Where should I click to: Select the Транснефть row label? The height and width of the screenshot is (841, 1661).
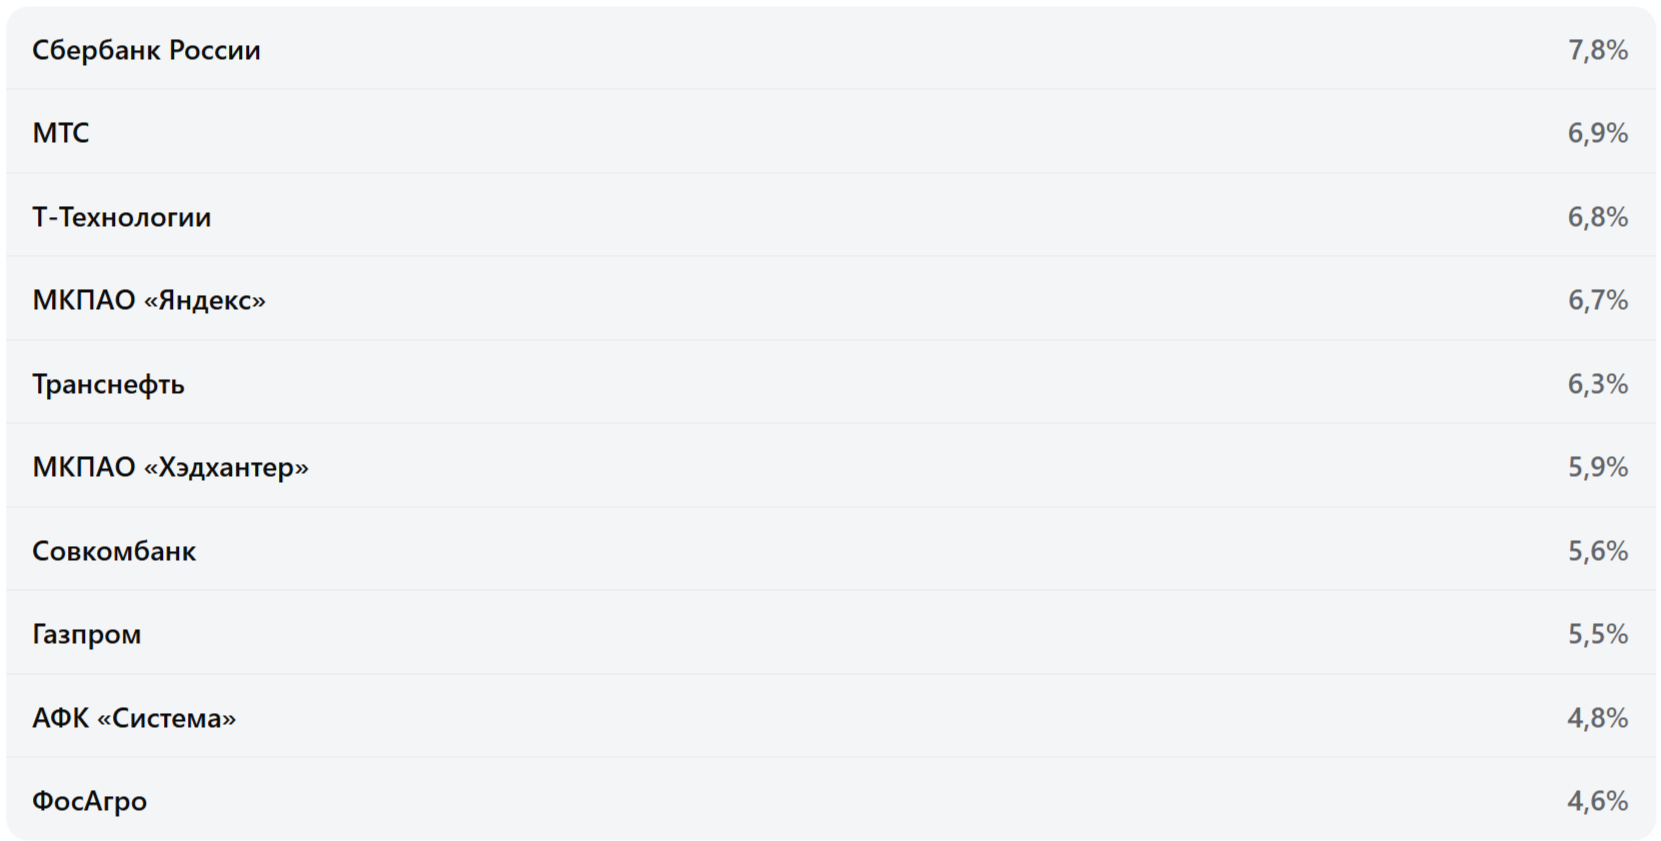pos(108,384)
